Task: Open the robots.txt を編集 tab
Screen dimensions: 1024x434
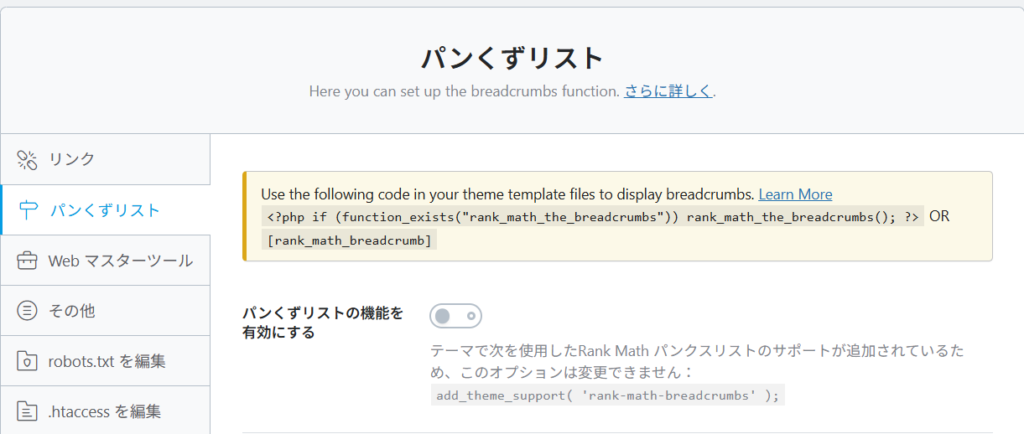Action: point(107,361)
